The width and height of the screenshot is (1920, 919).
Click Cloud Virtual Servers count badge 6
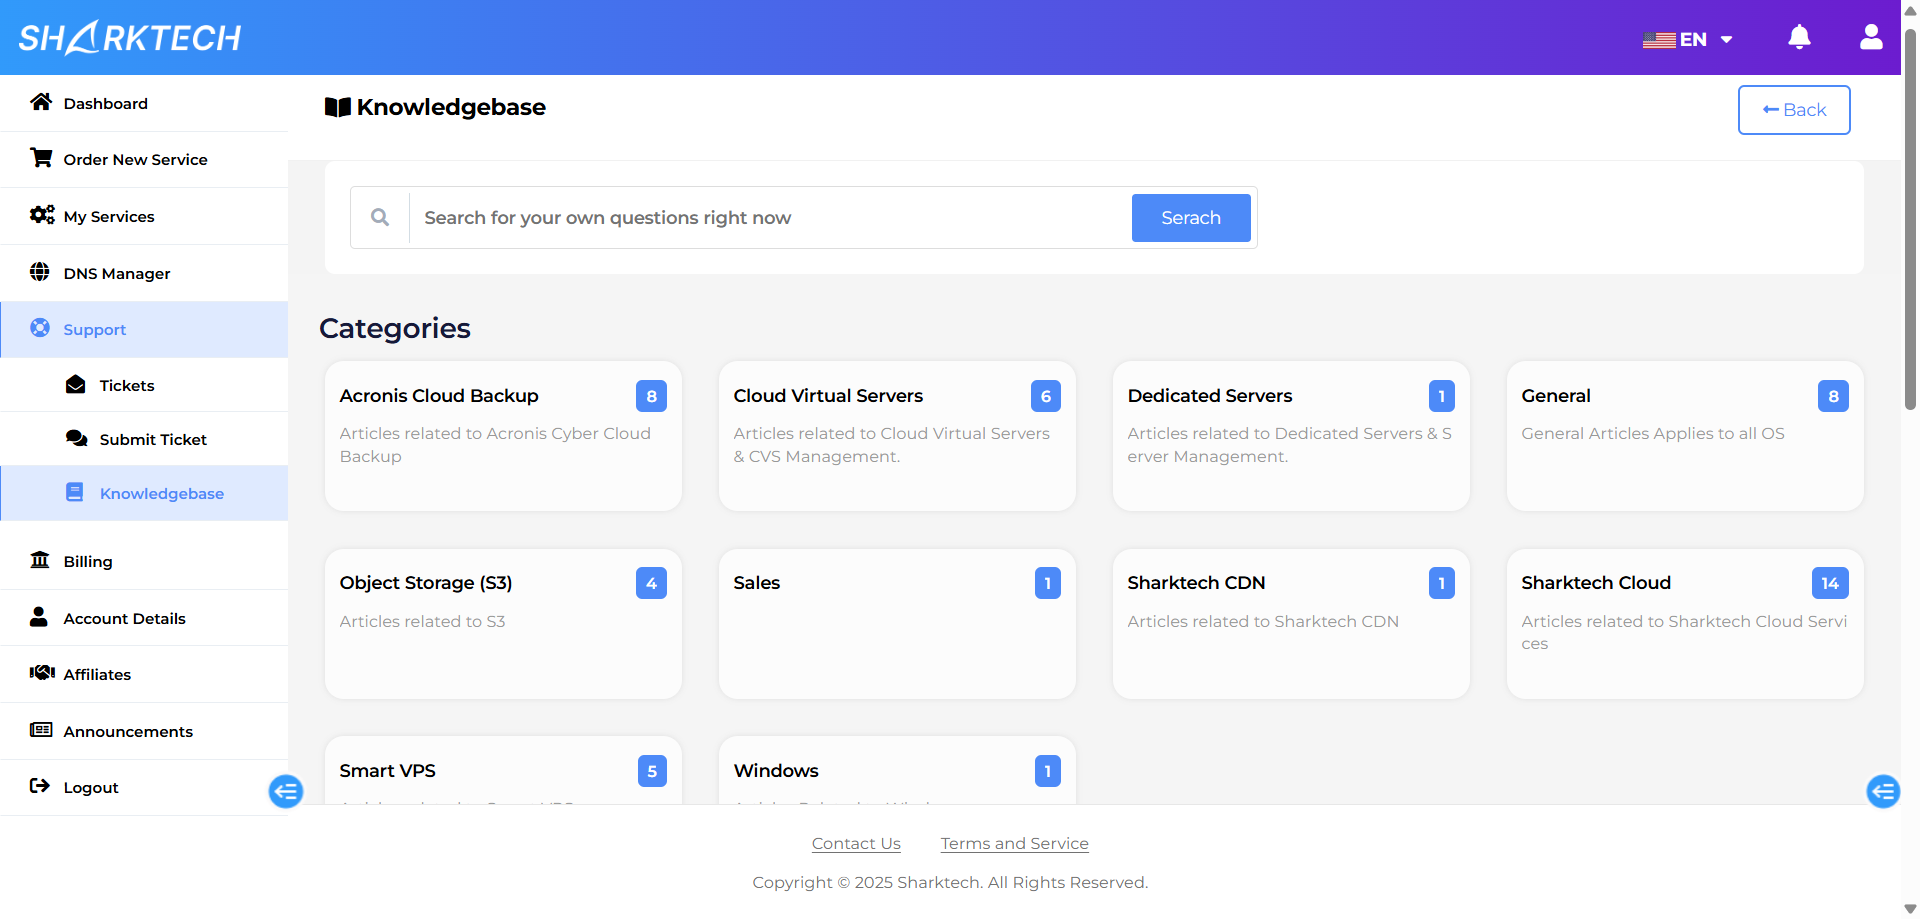1046,396
